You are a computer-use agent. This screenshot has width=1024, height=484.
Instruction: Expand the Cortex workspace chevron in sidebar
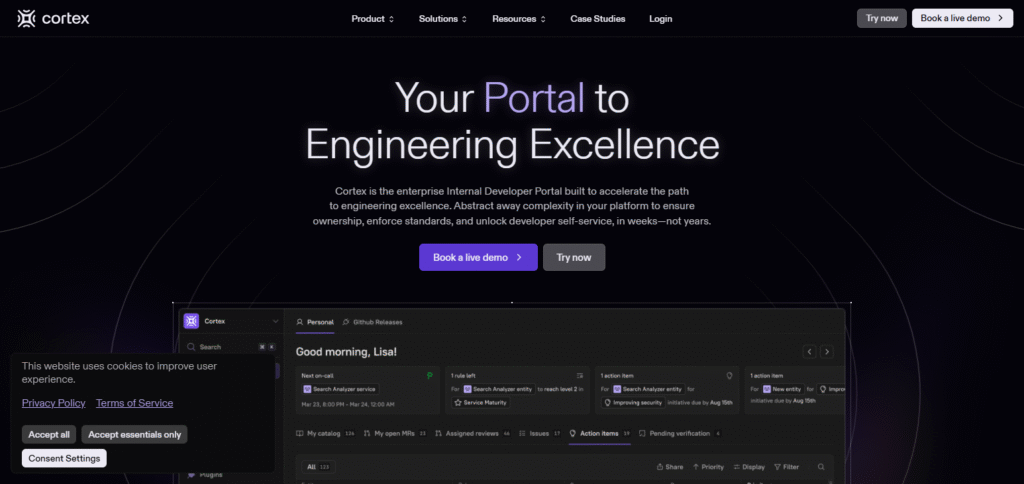click(x=276, y=321)
